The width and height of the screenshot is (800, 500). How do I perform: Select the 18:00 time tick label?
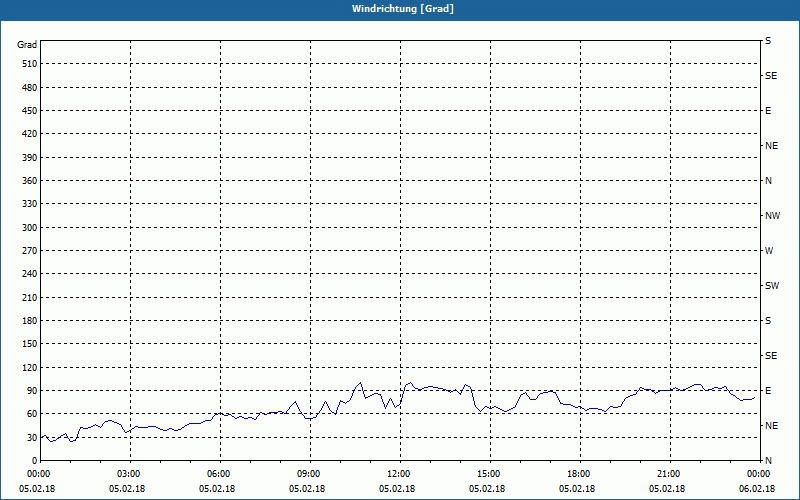(x=580, y=474)
